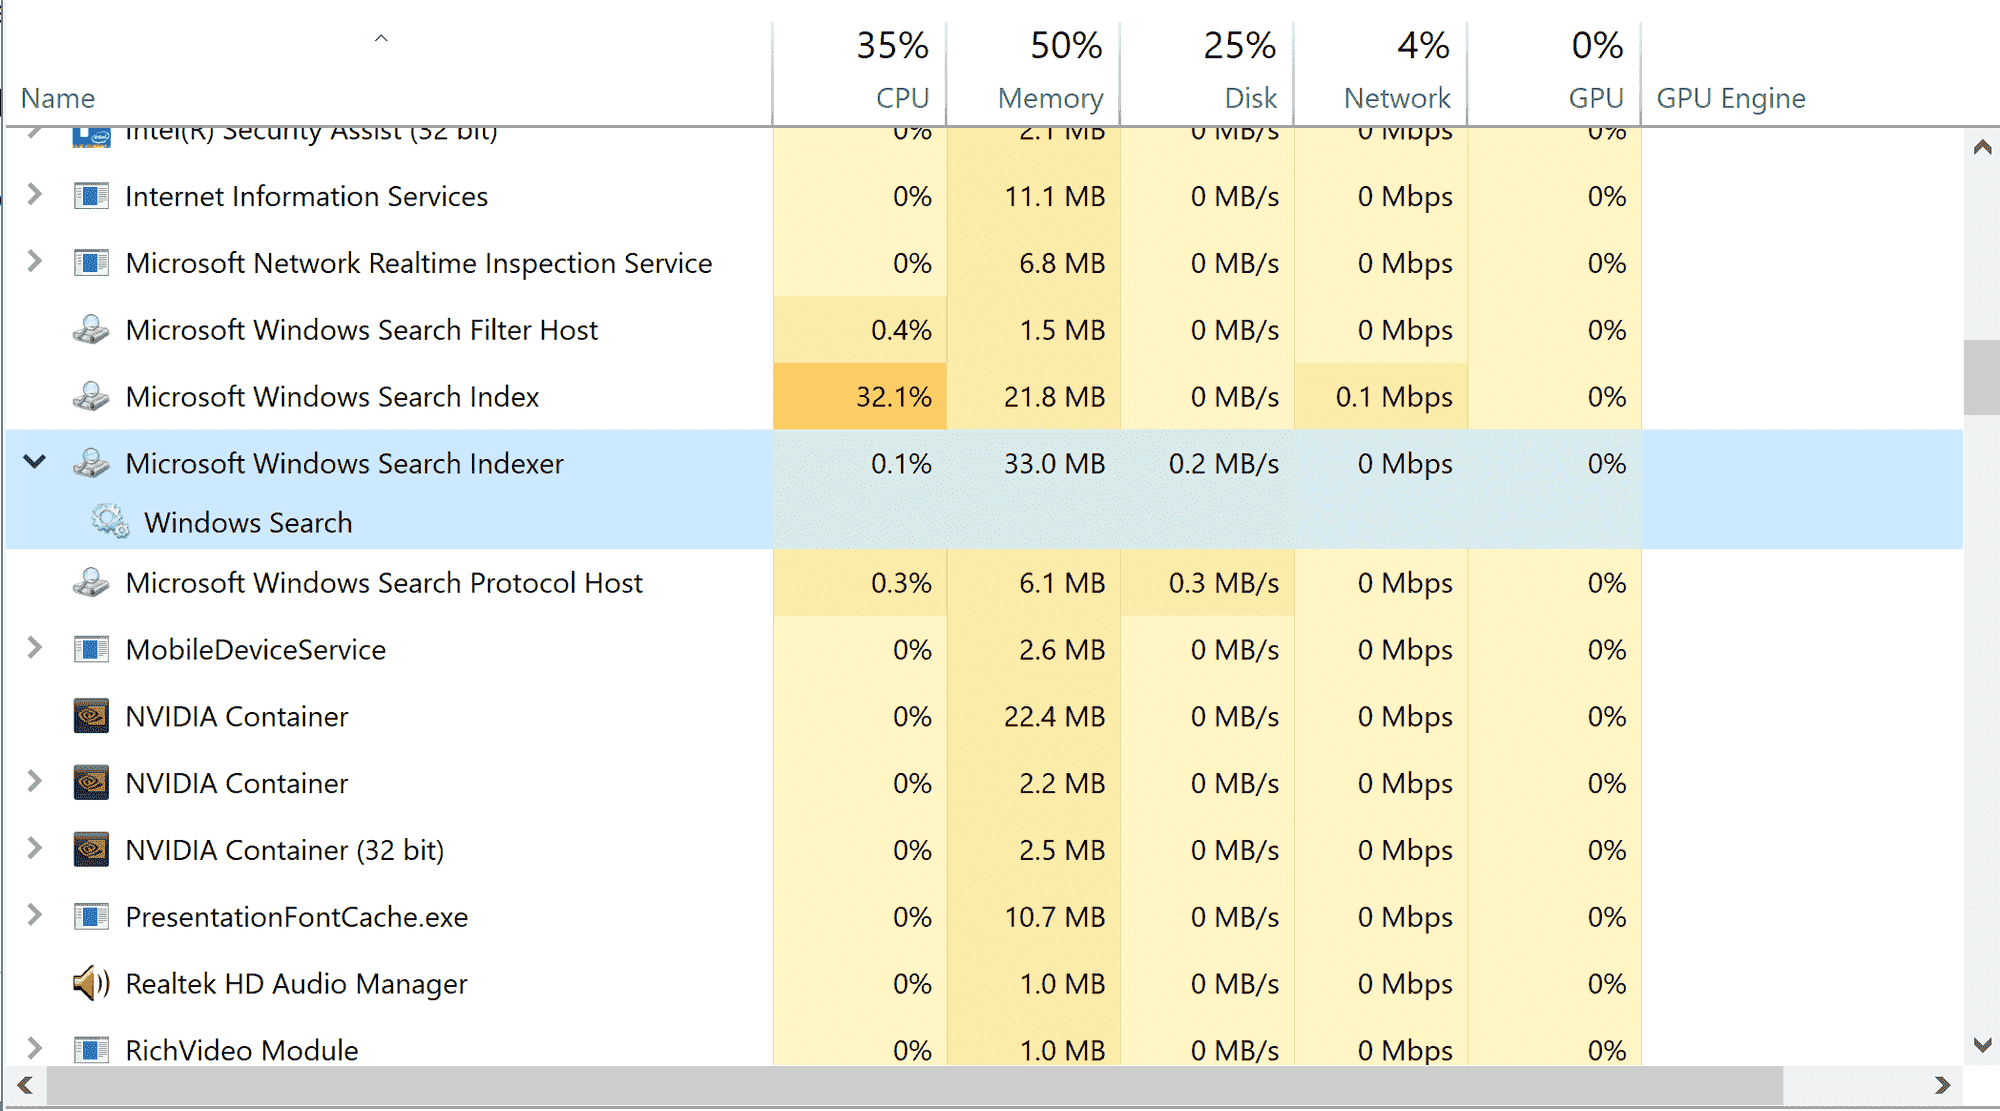The height and width of the screenshot is (1111, 2000).
Task: Click the Realtek HD Audio Manager speaker icon
Action: (x=89, y=984)
